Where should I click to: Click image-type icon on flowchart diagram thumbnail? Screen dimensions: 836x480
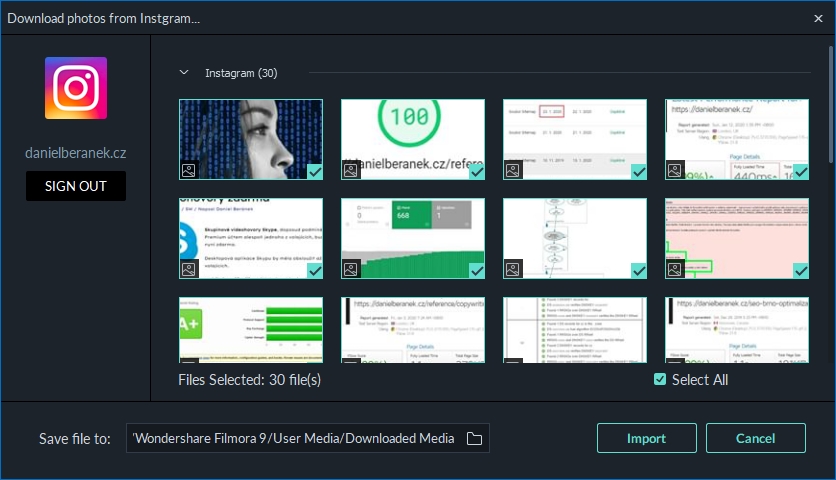click(513, 269)
